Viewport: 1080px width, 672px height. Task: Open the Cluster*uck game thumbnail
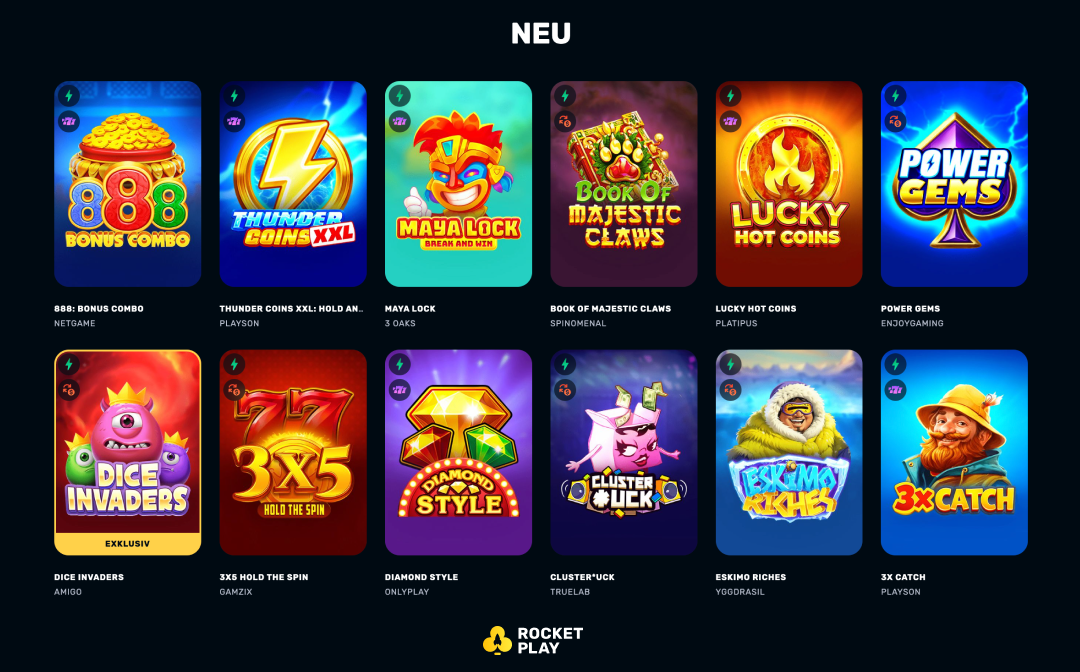[x=623, y=452]
